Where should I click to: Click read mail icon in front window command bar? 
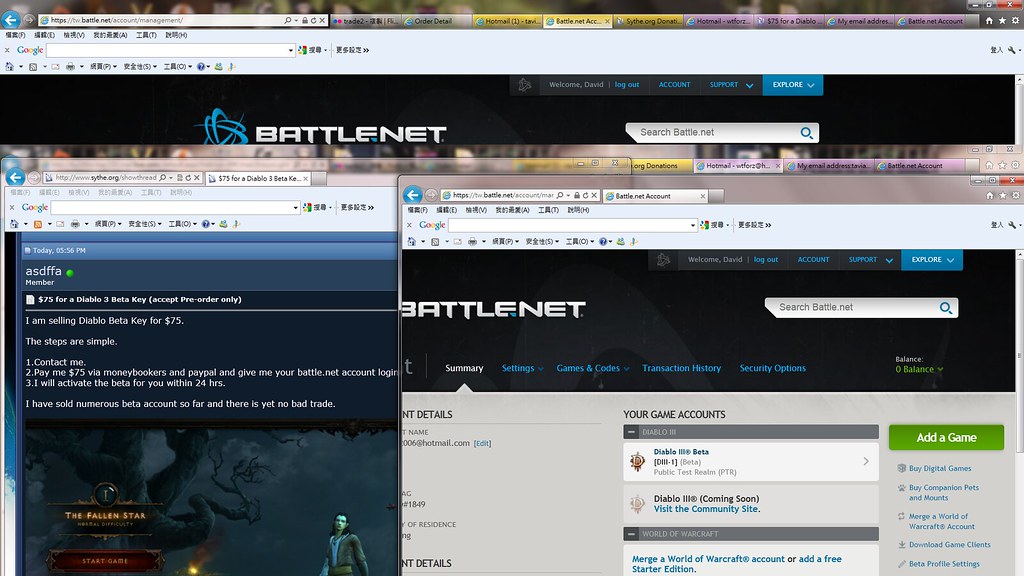pyautogui.click(x=457, y=242)
